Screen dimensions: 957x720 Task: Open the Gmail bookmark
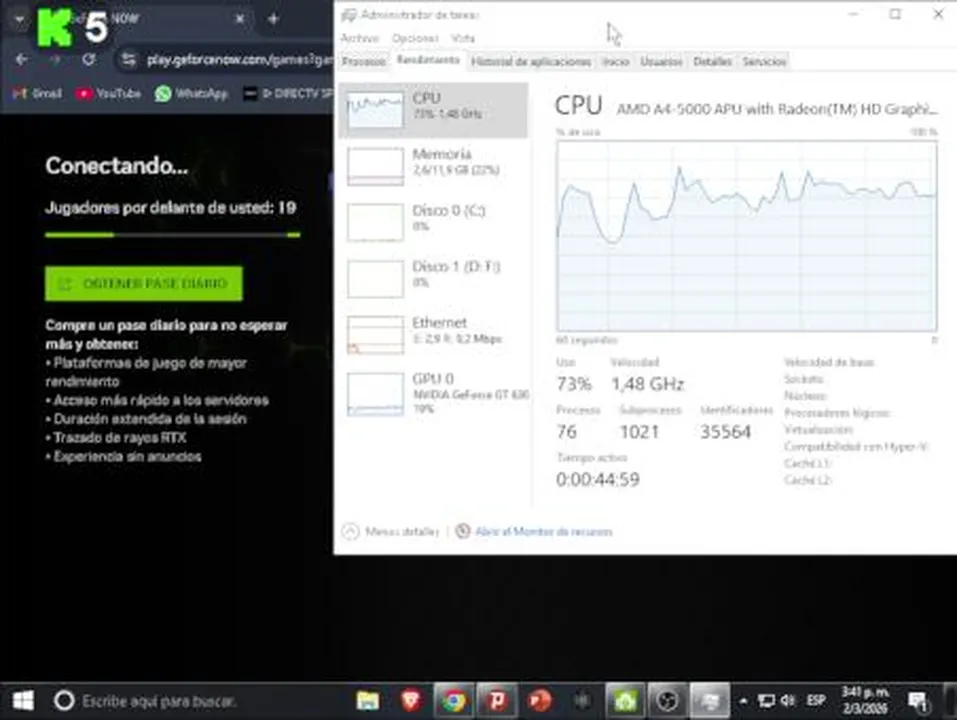[x=37, y=93]
